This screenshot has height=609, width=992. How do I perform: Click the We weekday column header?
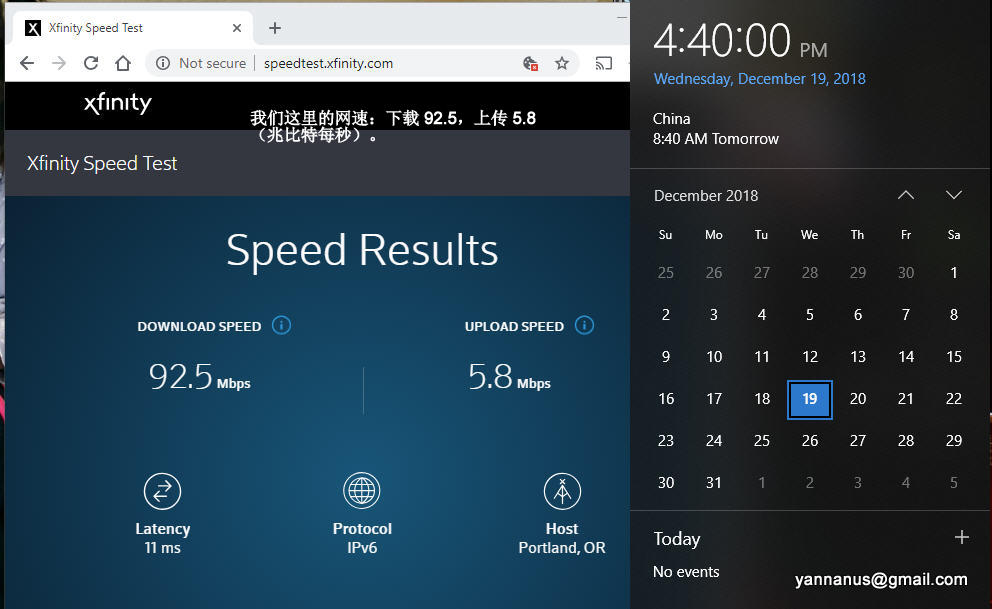tap(809, 235)
